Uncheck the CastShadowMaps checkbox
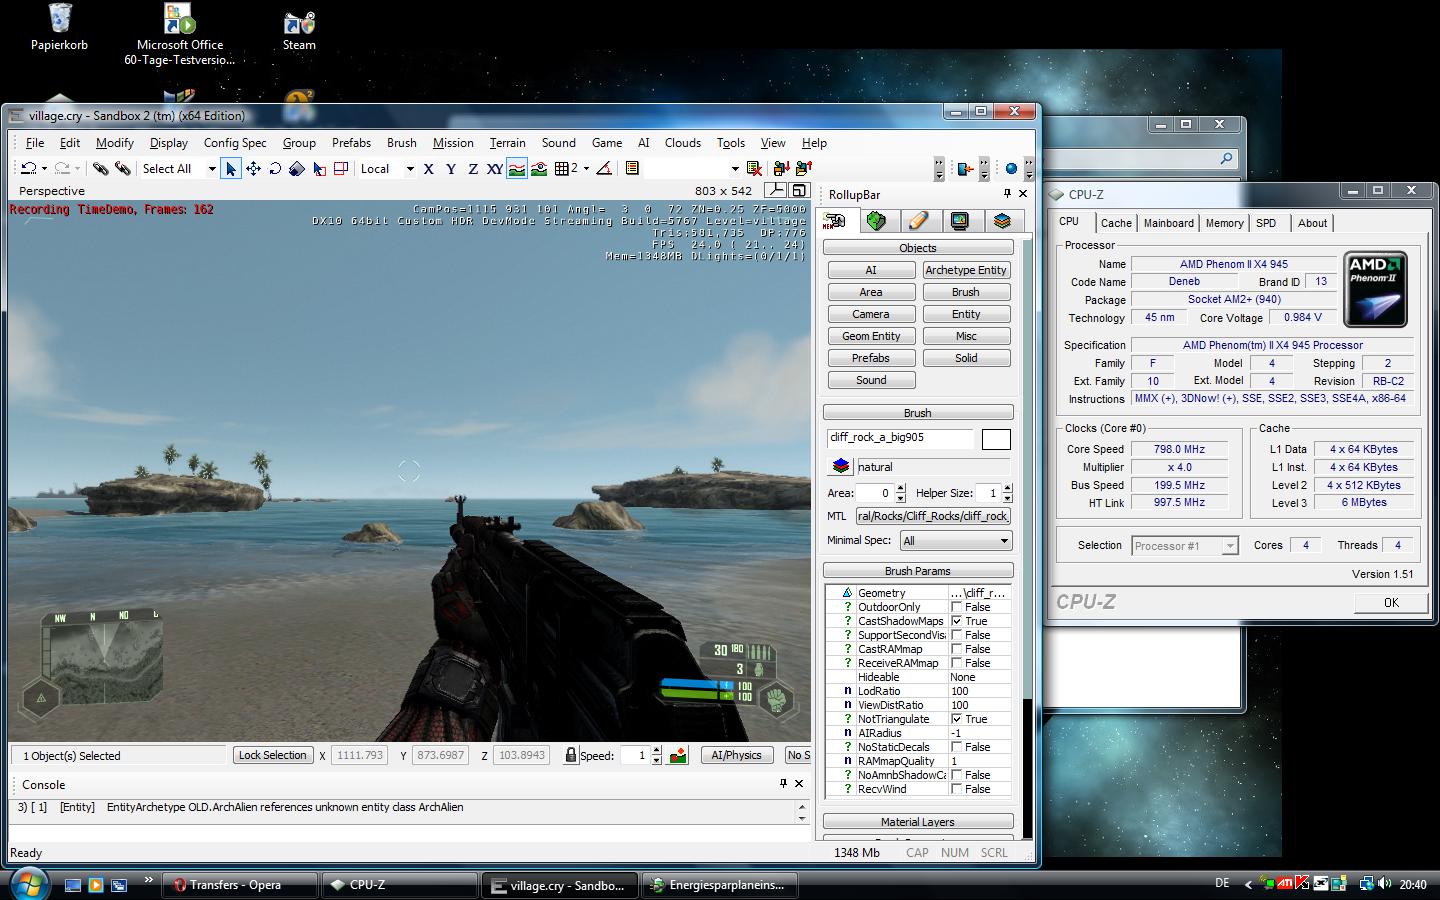The height and width of the screenshot is (900, 1440). coord(956,621)
